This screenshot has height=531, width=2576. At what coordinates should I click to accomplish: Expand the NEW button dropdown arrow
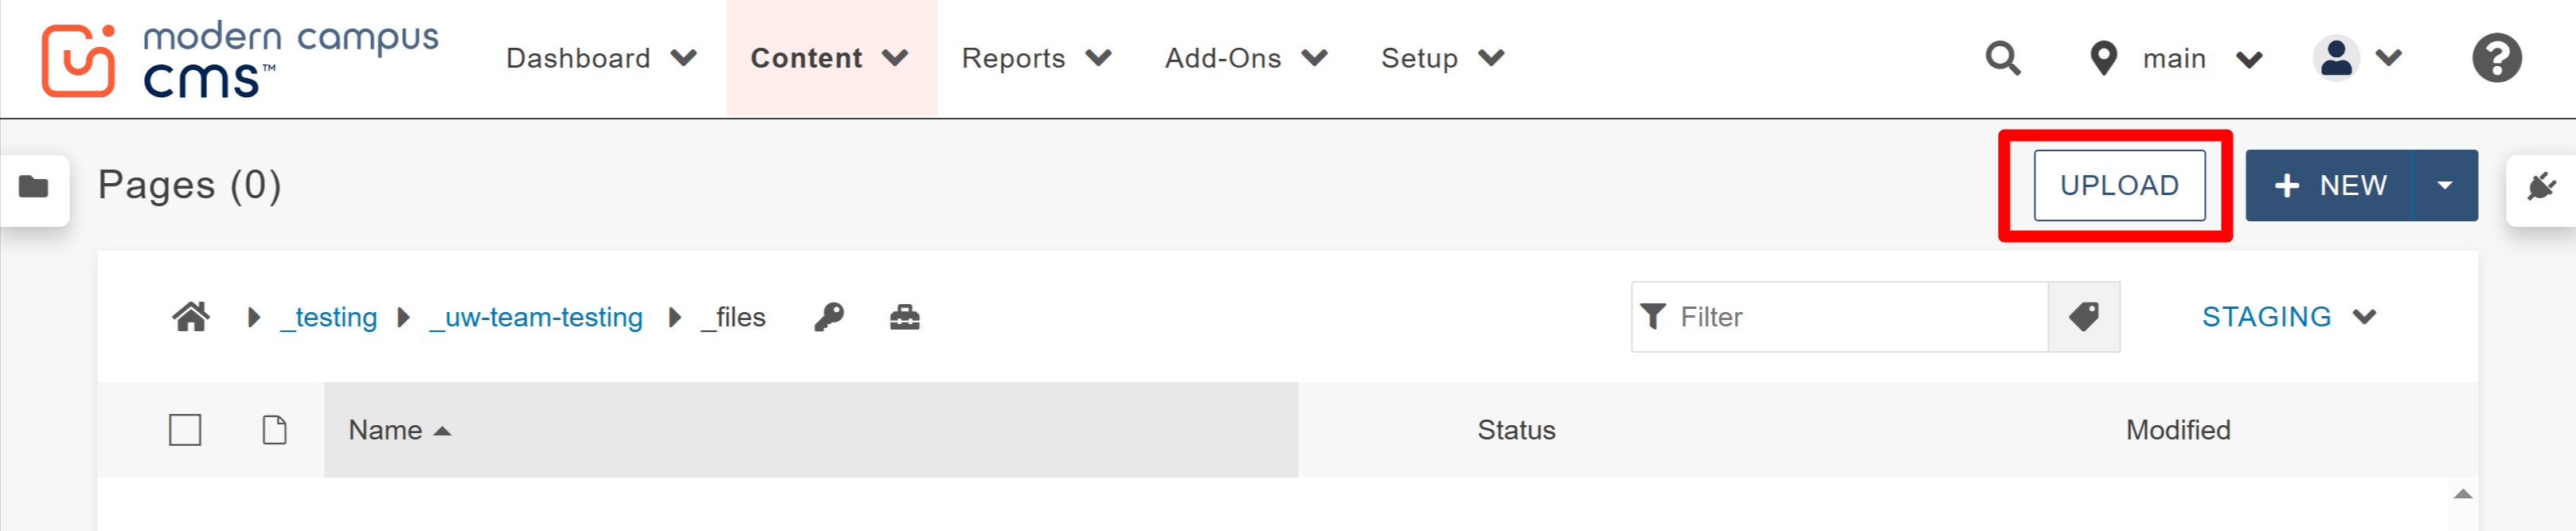tap(2445, 185)
